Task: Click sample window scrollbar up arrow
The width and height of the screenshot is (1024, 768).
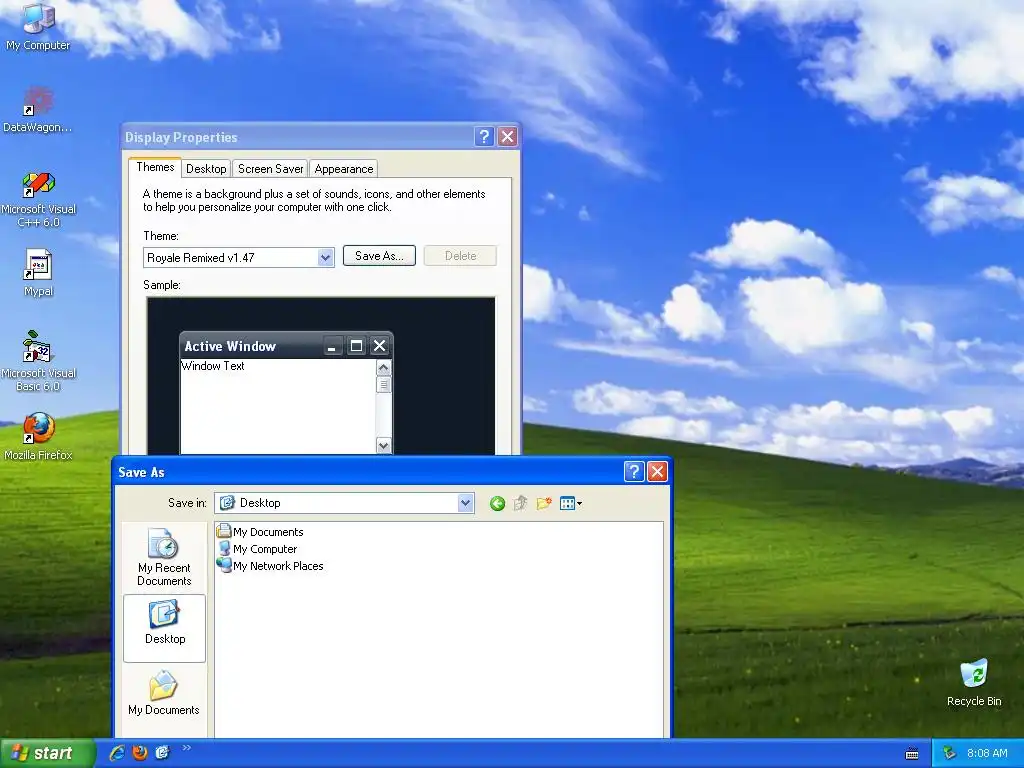Action: click(x=383, y=368)
